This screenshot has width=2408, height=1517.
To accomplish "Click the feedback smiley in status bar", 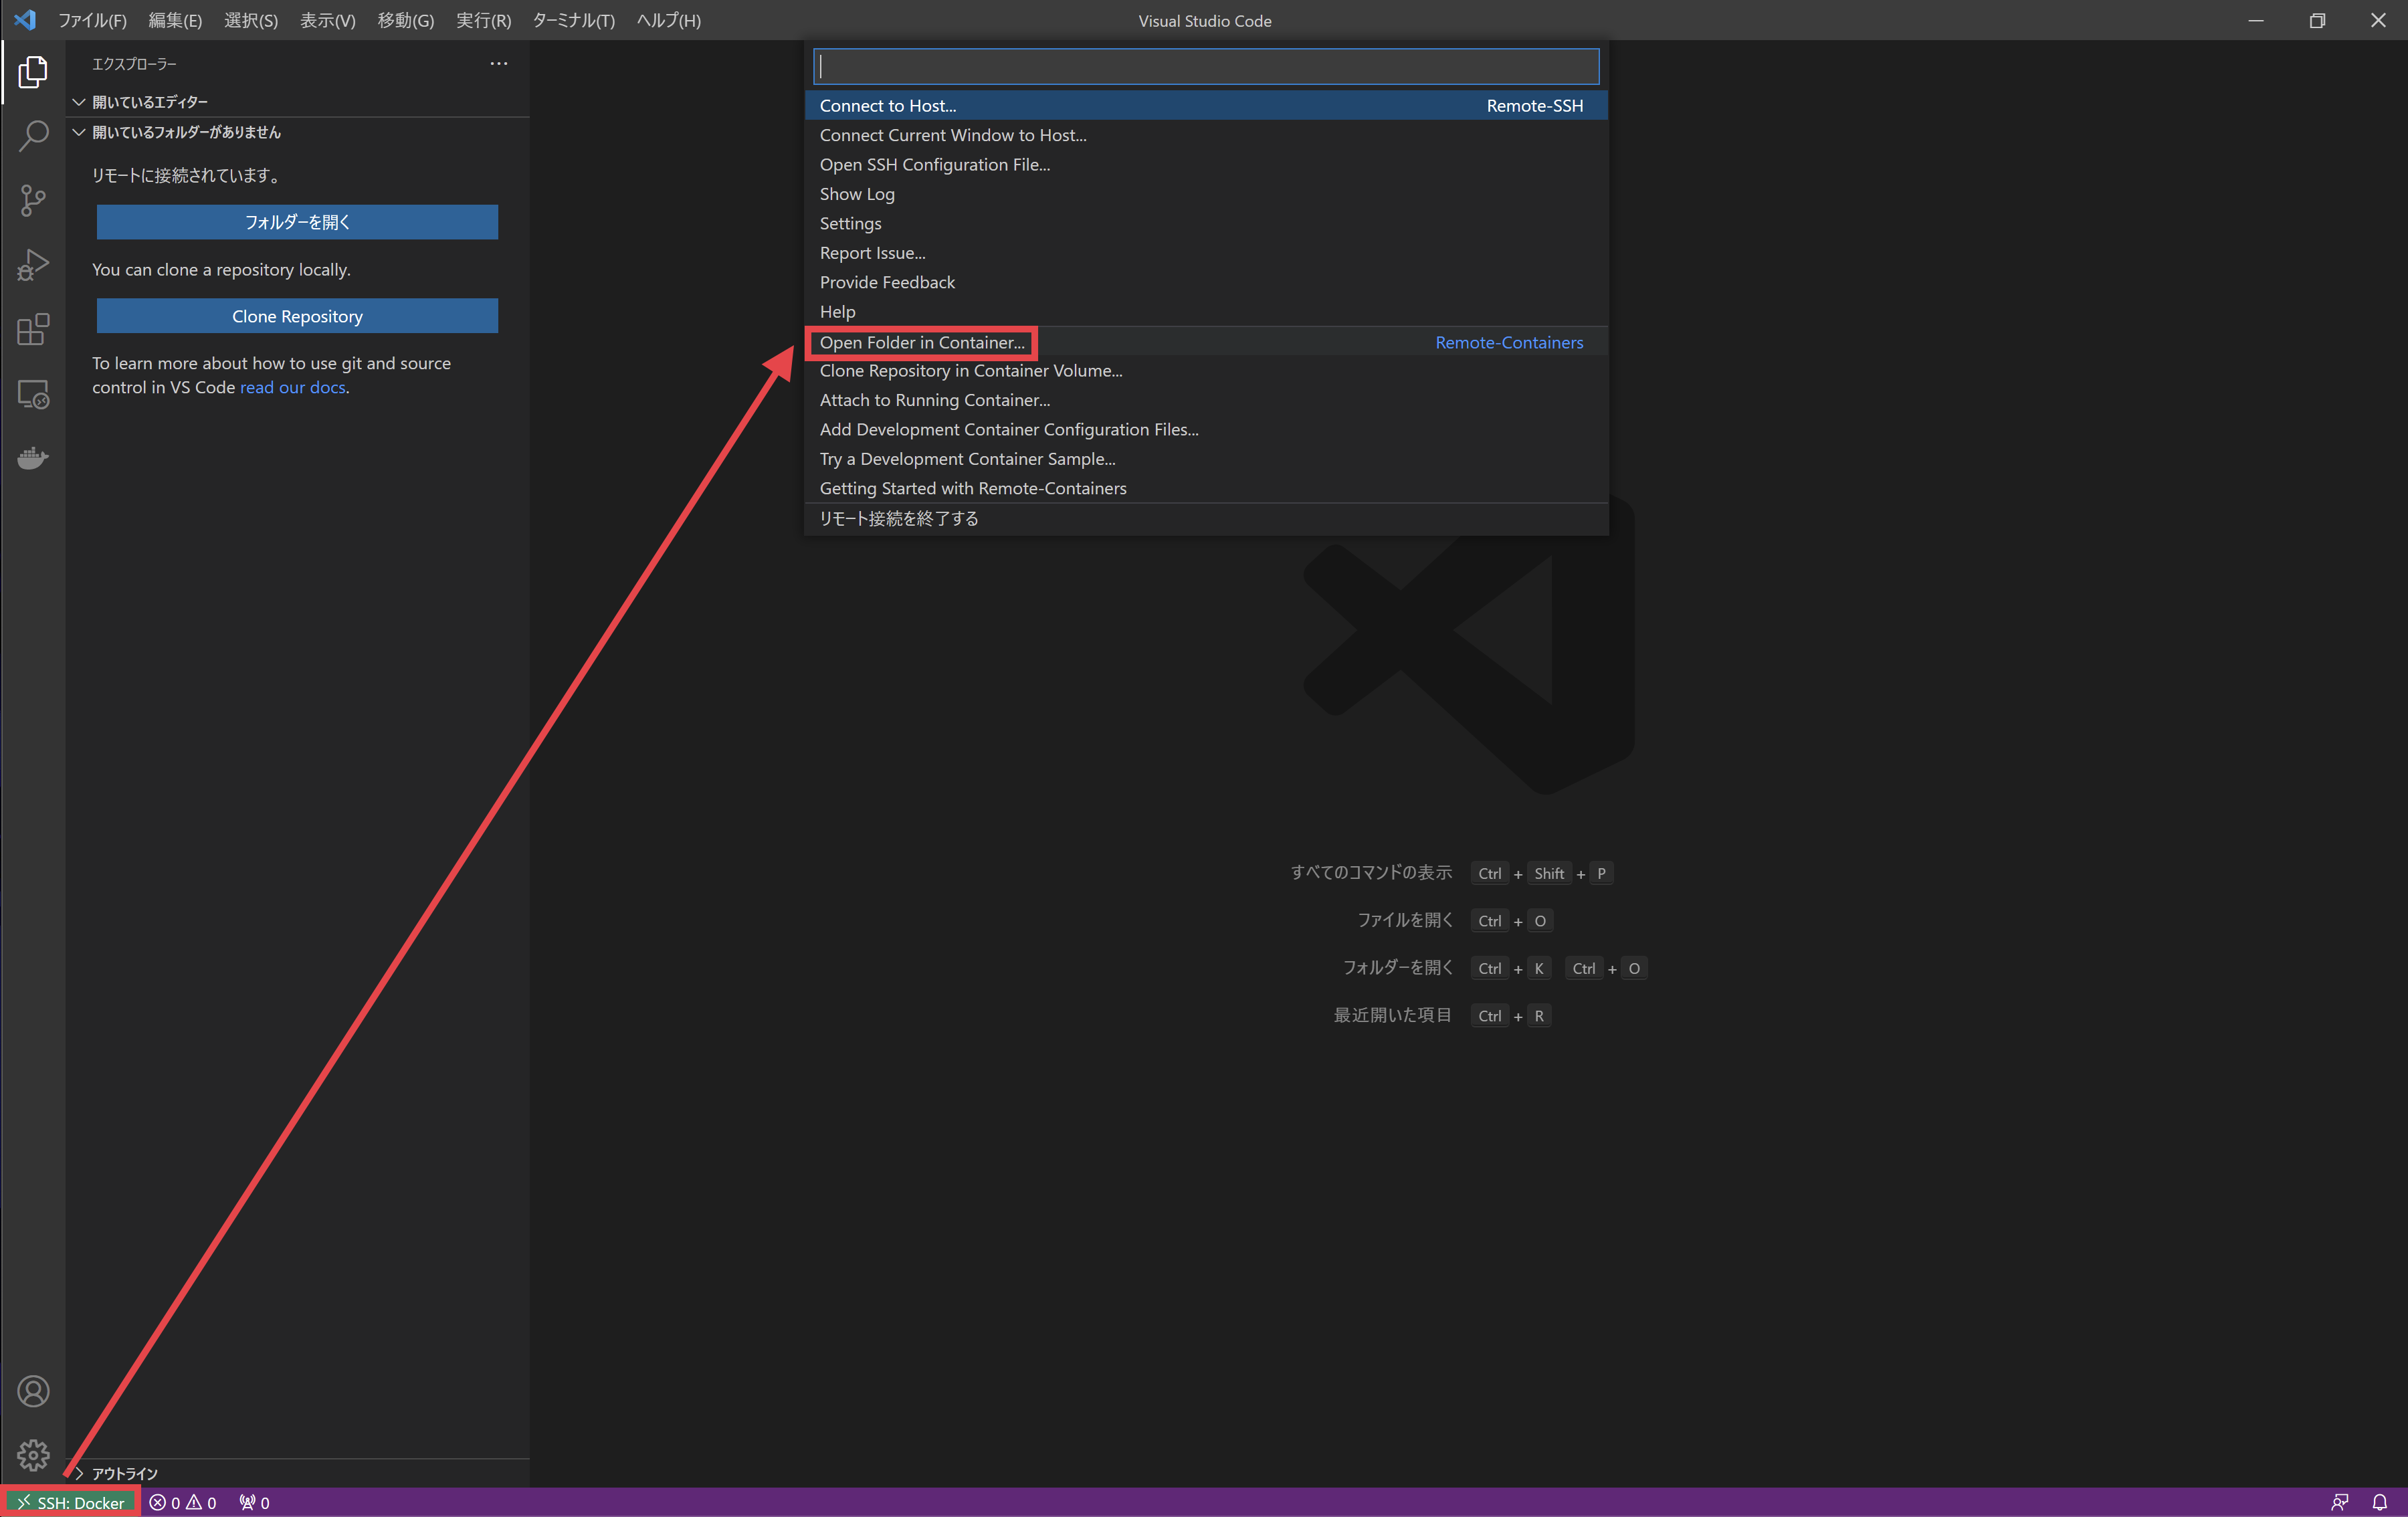I will [2340, 1502].
